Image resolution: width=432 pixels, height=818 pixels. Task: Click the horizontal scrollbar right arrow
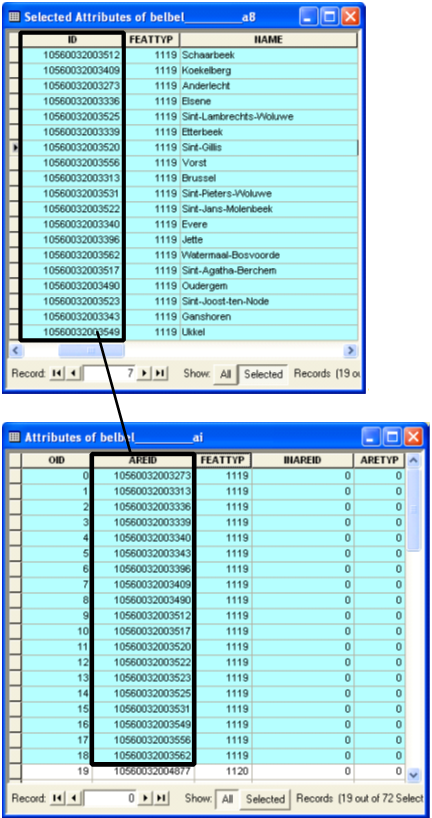pos(351,351)
